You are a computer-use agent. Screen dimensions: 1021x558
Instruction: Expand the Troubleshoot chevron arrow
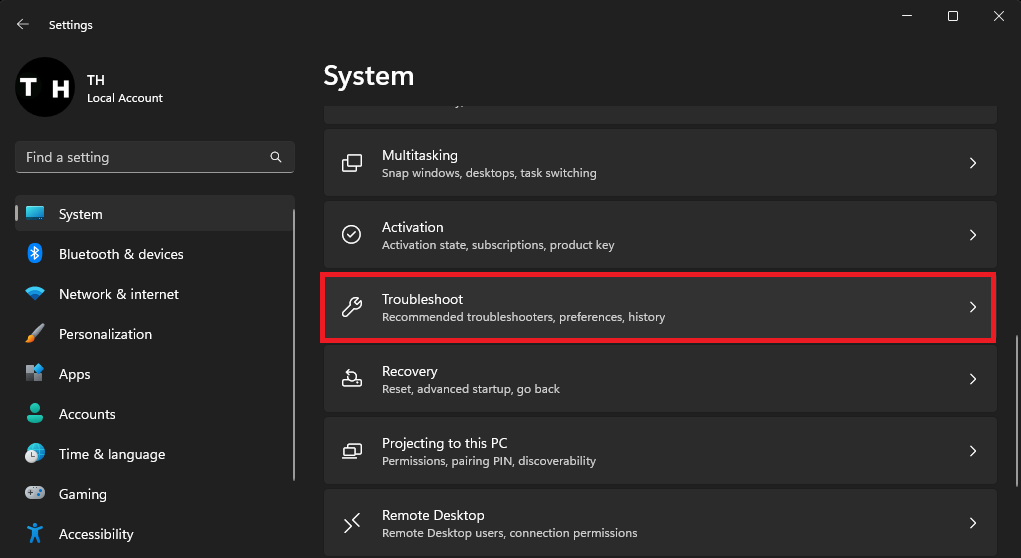coord(972,307)
